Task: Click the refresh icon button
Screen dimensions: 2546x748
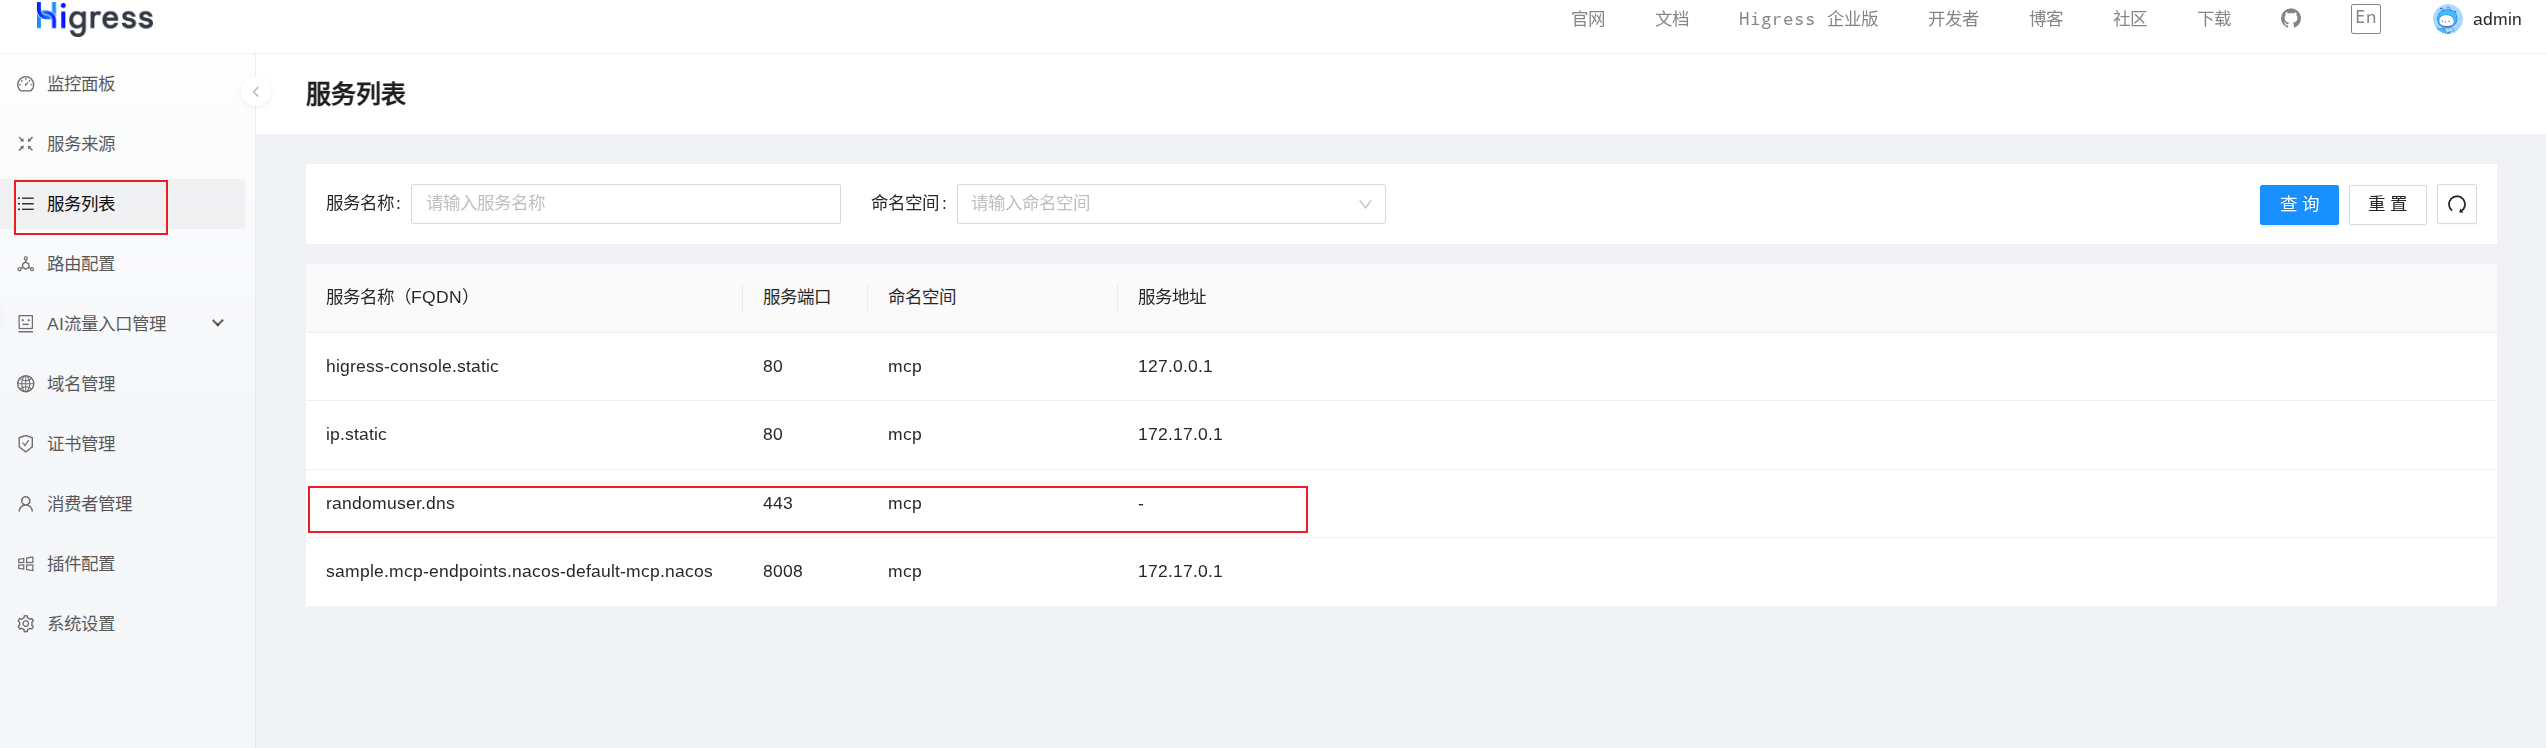Action: (2456, 205)
